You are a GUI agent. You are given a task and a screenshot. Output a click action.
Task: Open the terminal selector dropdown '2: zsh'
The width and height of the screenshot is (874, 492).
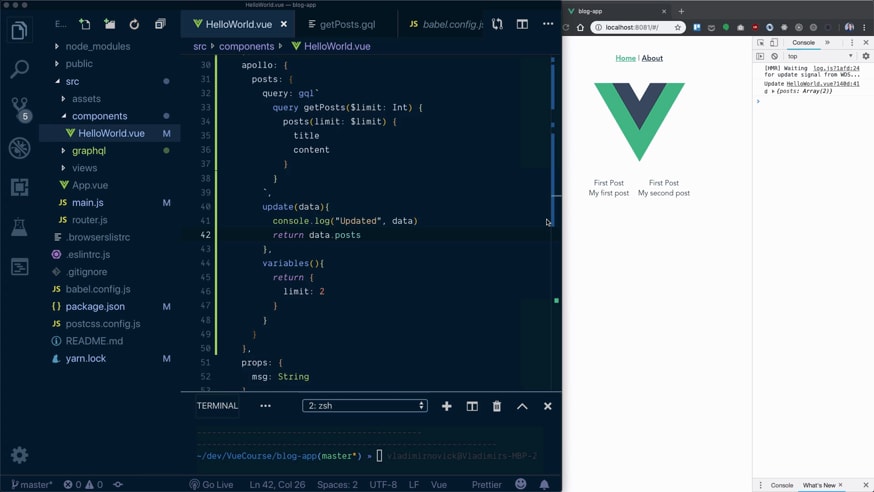pos(365,406)
